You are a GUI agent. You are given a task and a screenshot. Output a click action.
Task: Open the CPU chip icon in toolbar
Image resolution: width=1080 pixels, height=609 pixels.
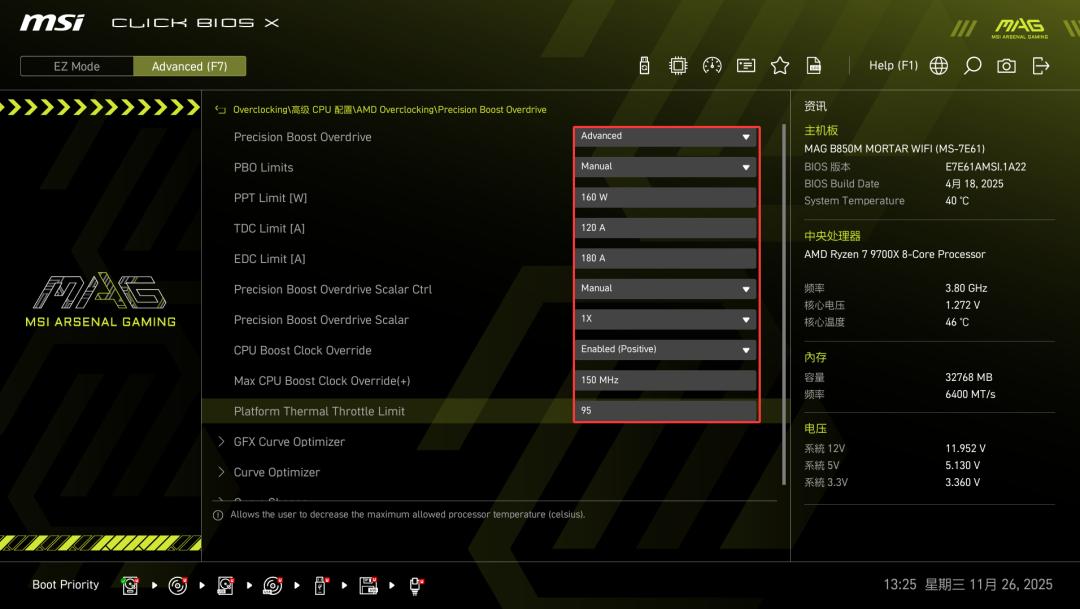click(x=678, y=66)
